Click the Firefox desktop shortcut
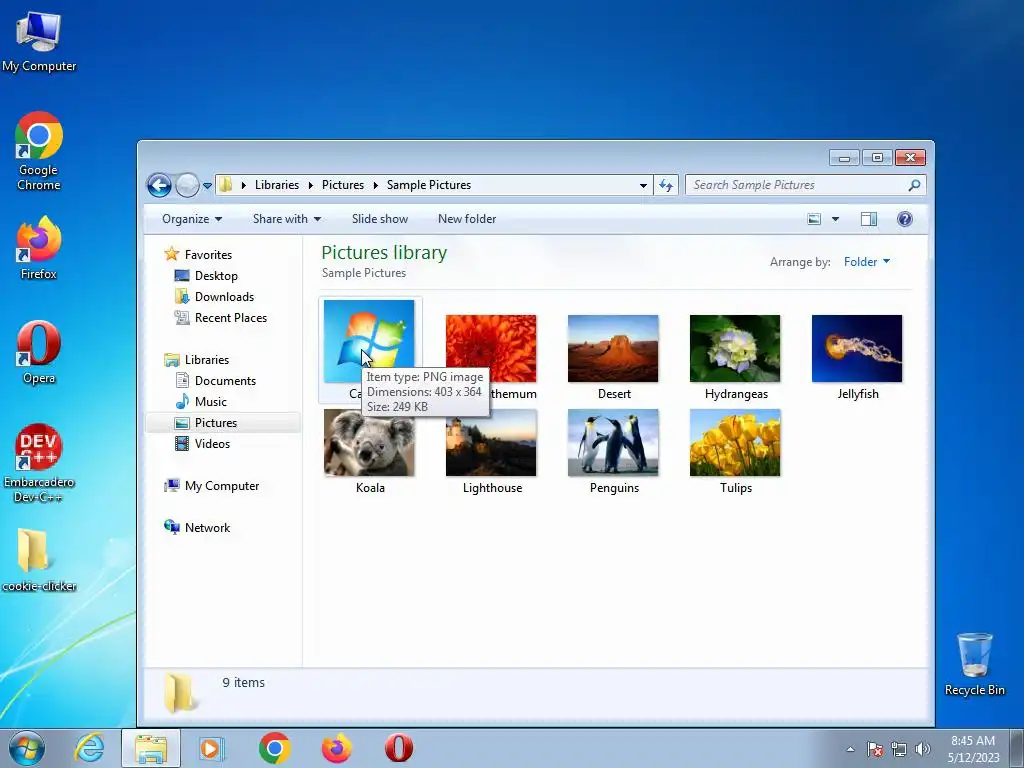Image resolution: width=1024 pixels, height=768 pixels. pyautogui.click(x=39, y=248)
